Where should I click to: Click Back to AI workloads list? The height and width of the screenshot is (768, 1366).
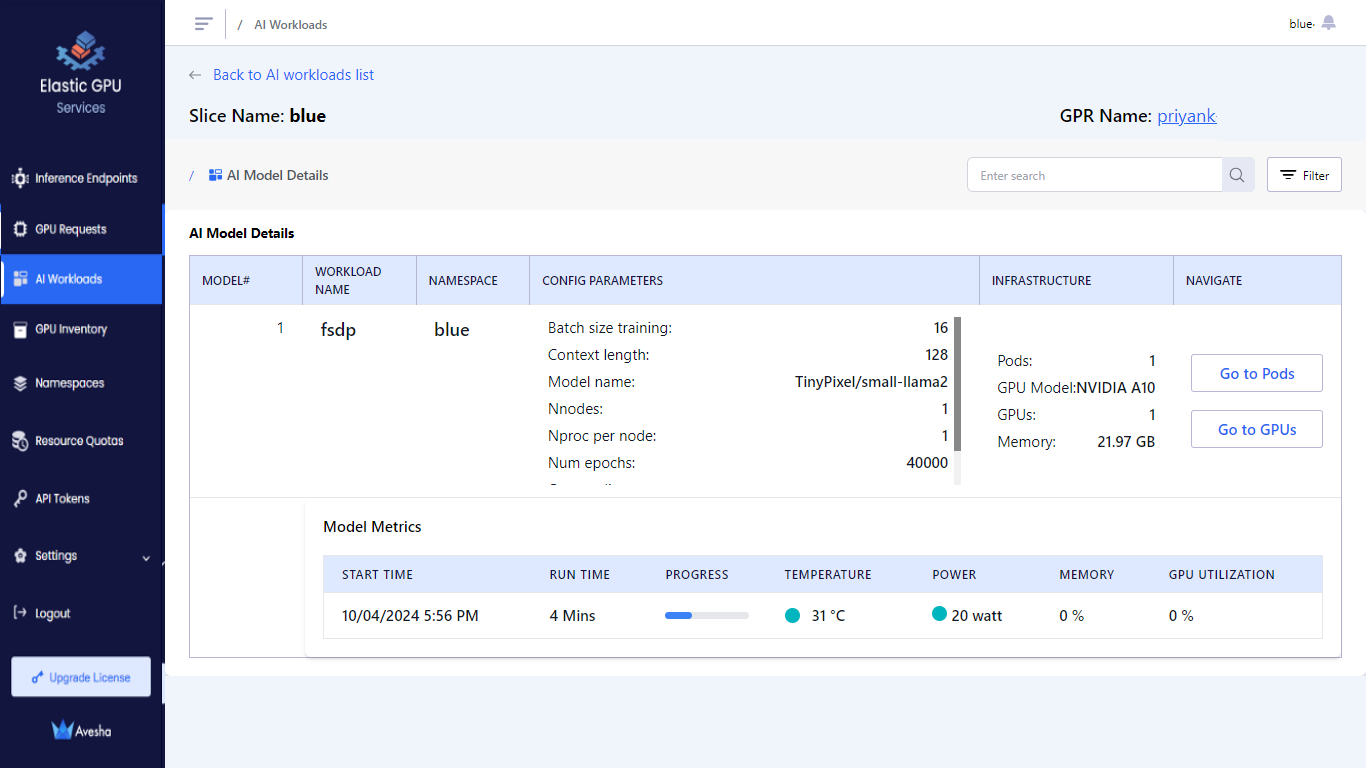(293, 75)
